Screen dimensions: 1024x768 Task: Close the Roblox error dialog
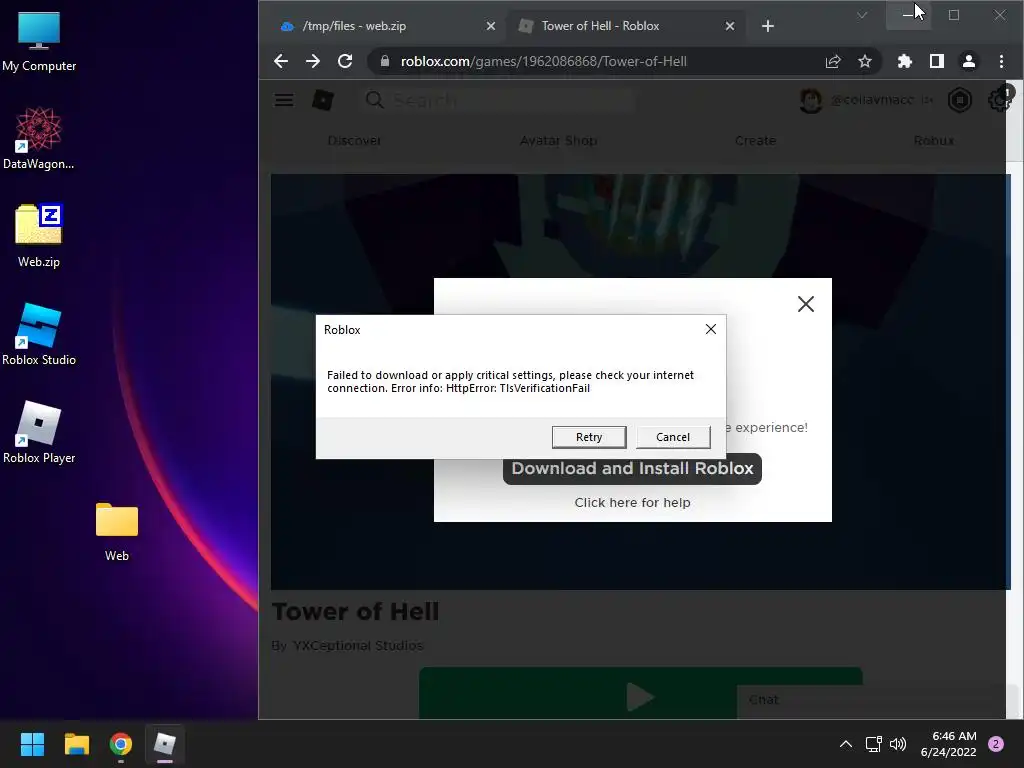tap(711, 329)
